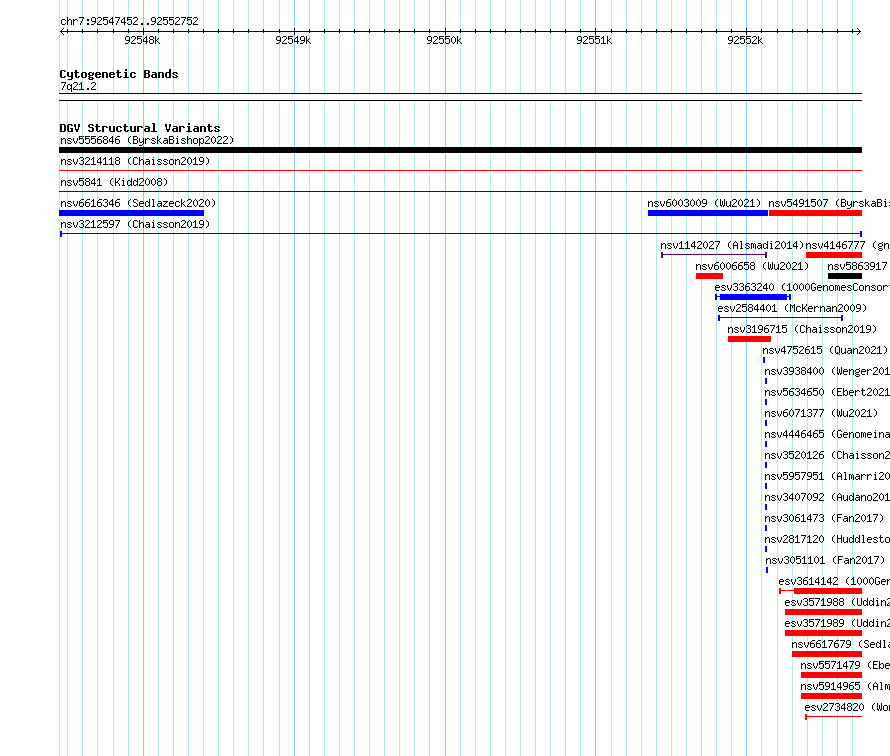This screenshot has width=890, height=756.
Task: Click the red esv3571988 variant bar
Action: [x=824, y=612]
